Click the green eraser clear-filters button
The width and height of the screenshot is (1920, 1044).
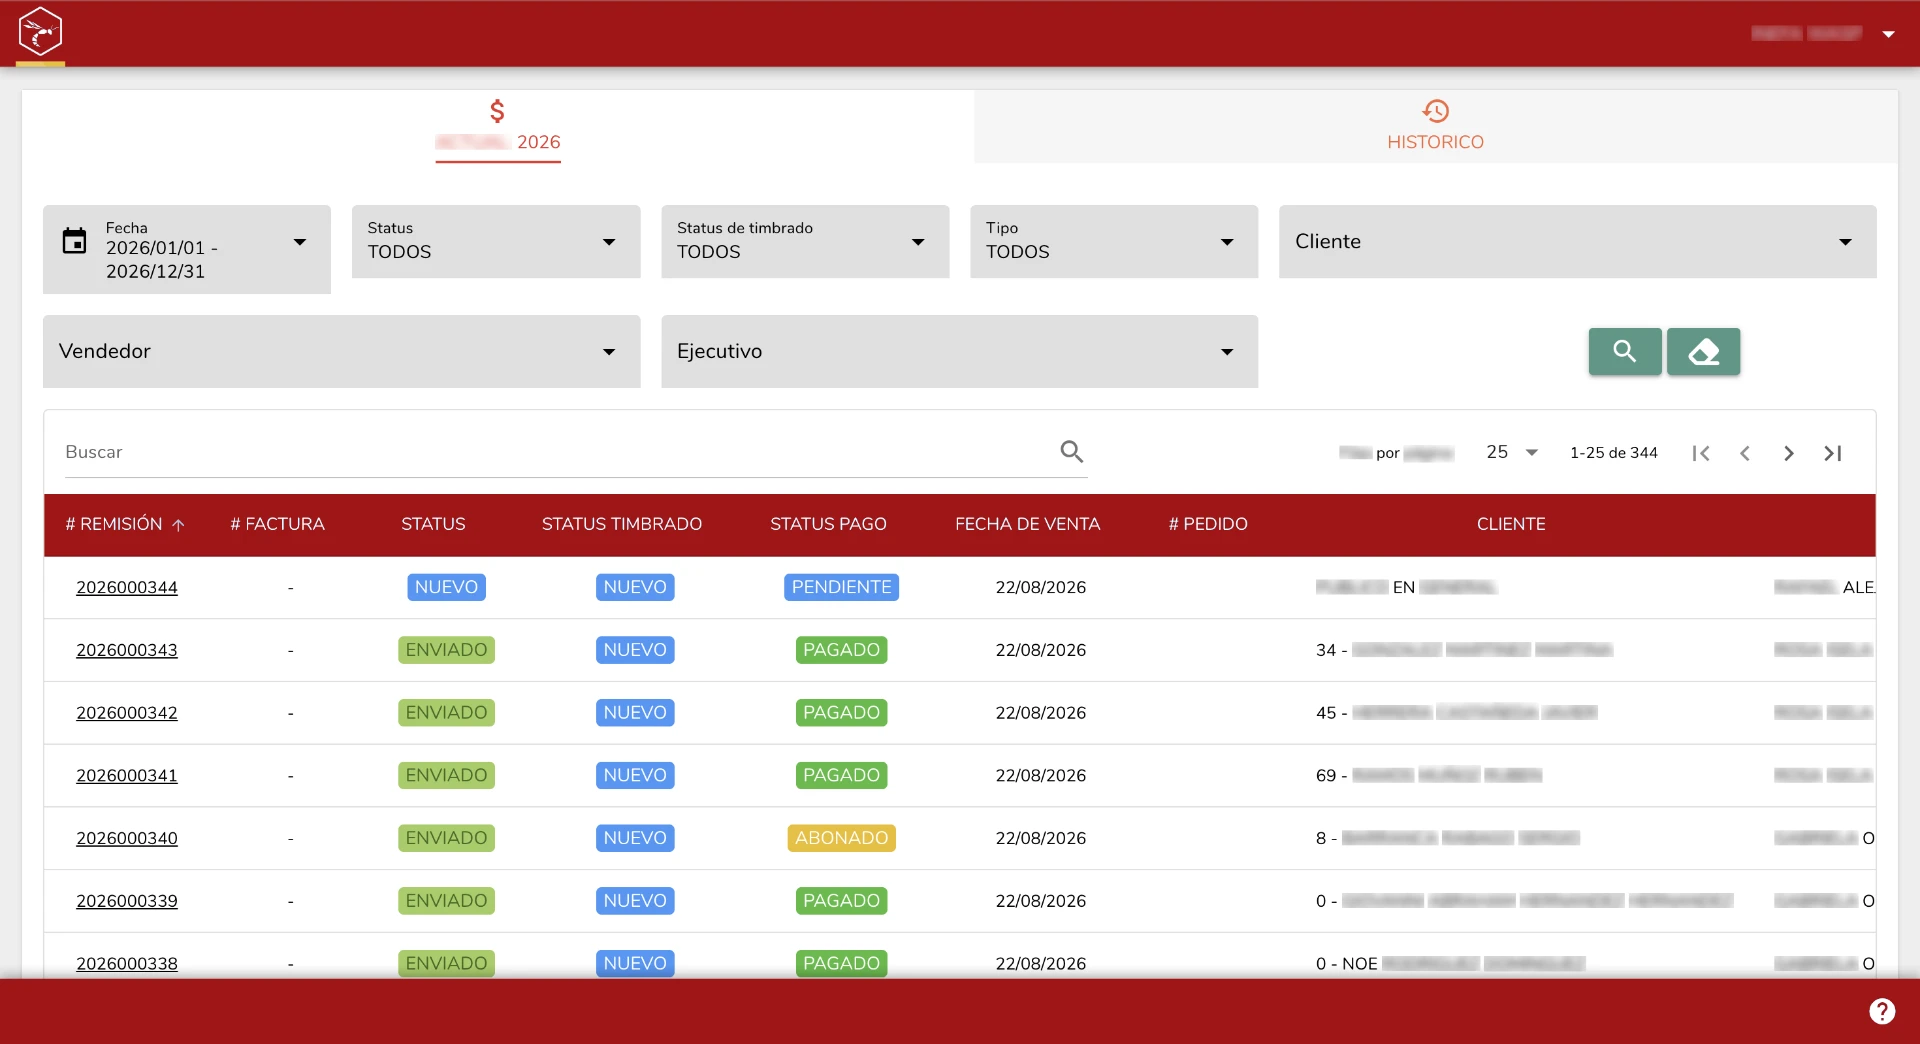click(x=1703, y=351)
